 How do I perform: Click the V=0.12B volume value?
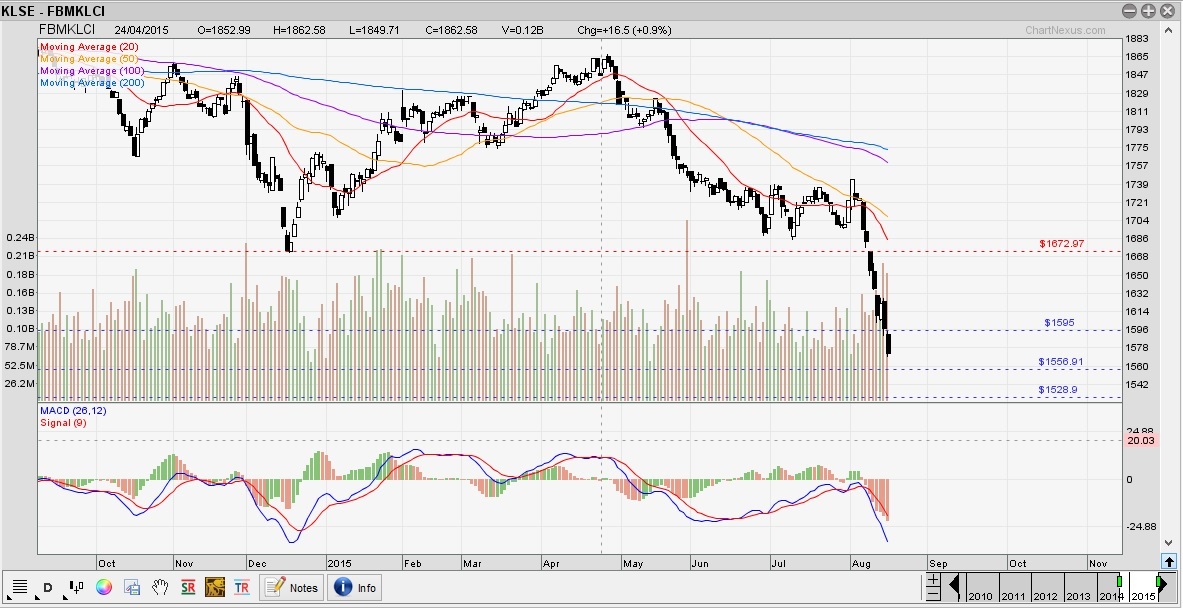point(523,30)
